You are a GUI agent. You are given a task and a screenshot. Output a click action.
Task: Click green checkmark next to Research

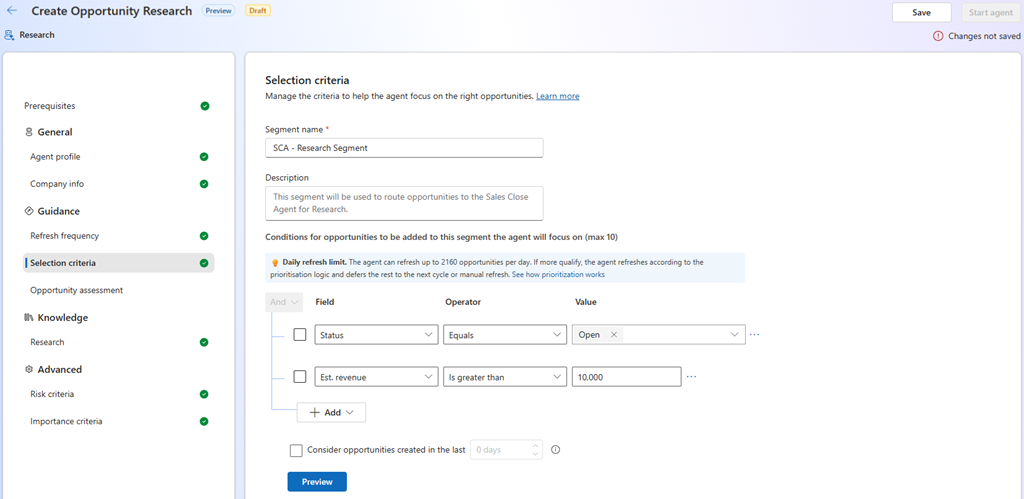pos(204,342)
